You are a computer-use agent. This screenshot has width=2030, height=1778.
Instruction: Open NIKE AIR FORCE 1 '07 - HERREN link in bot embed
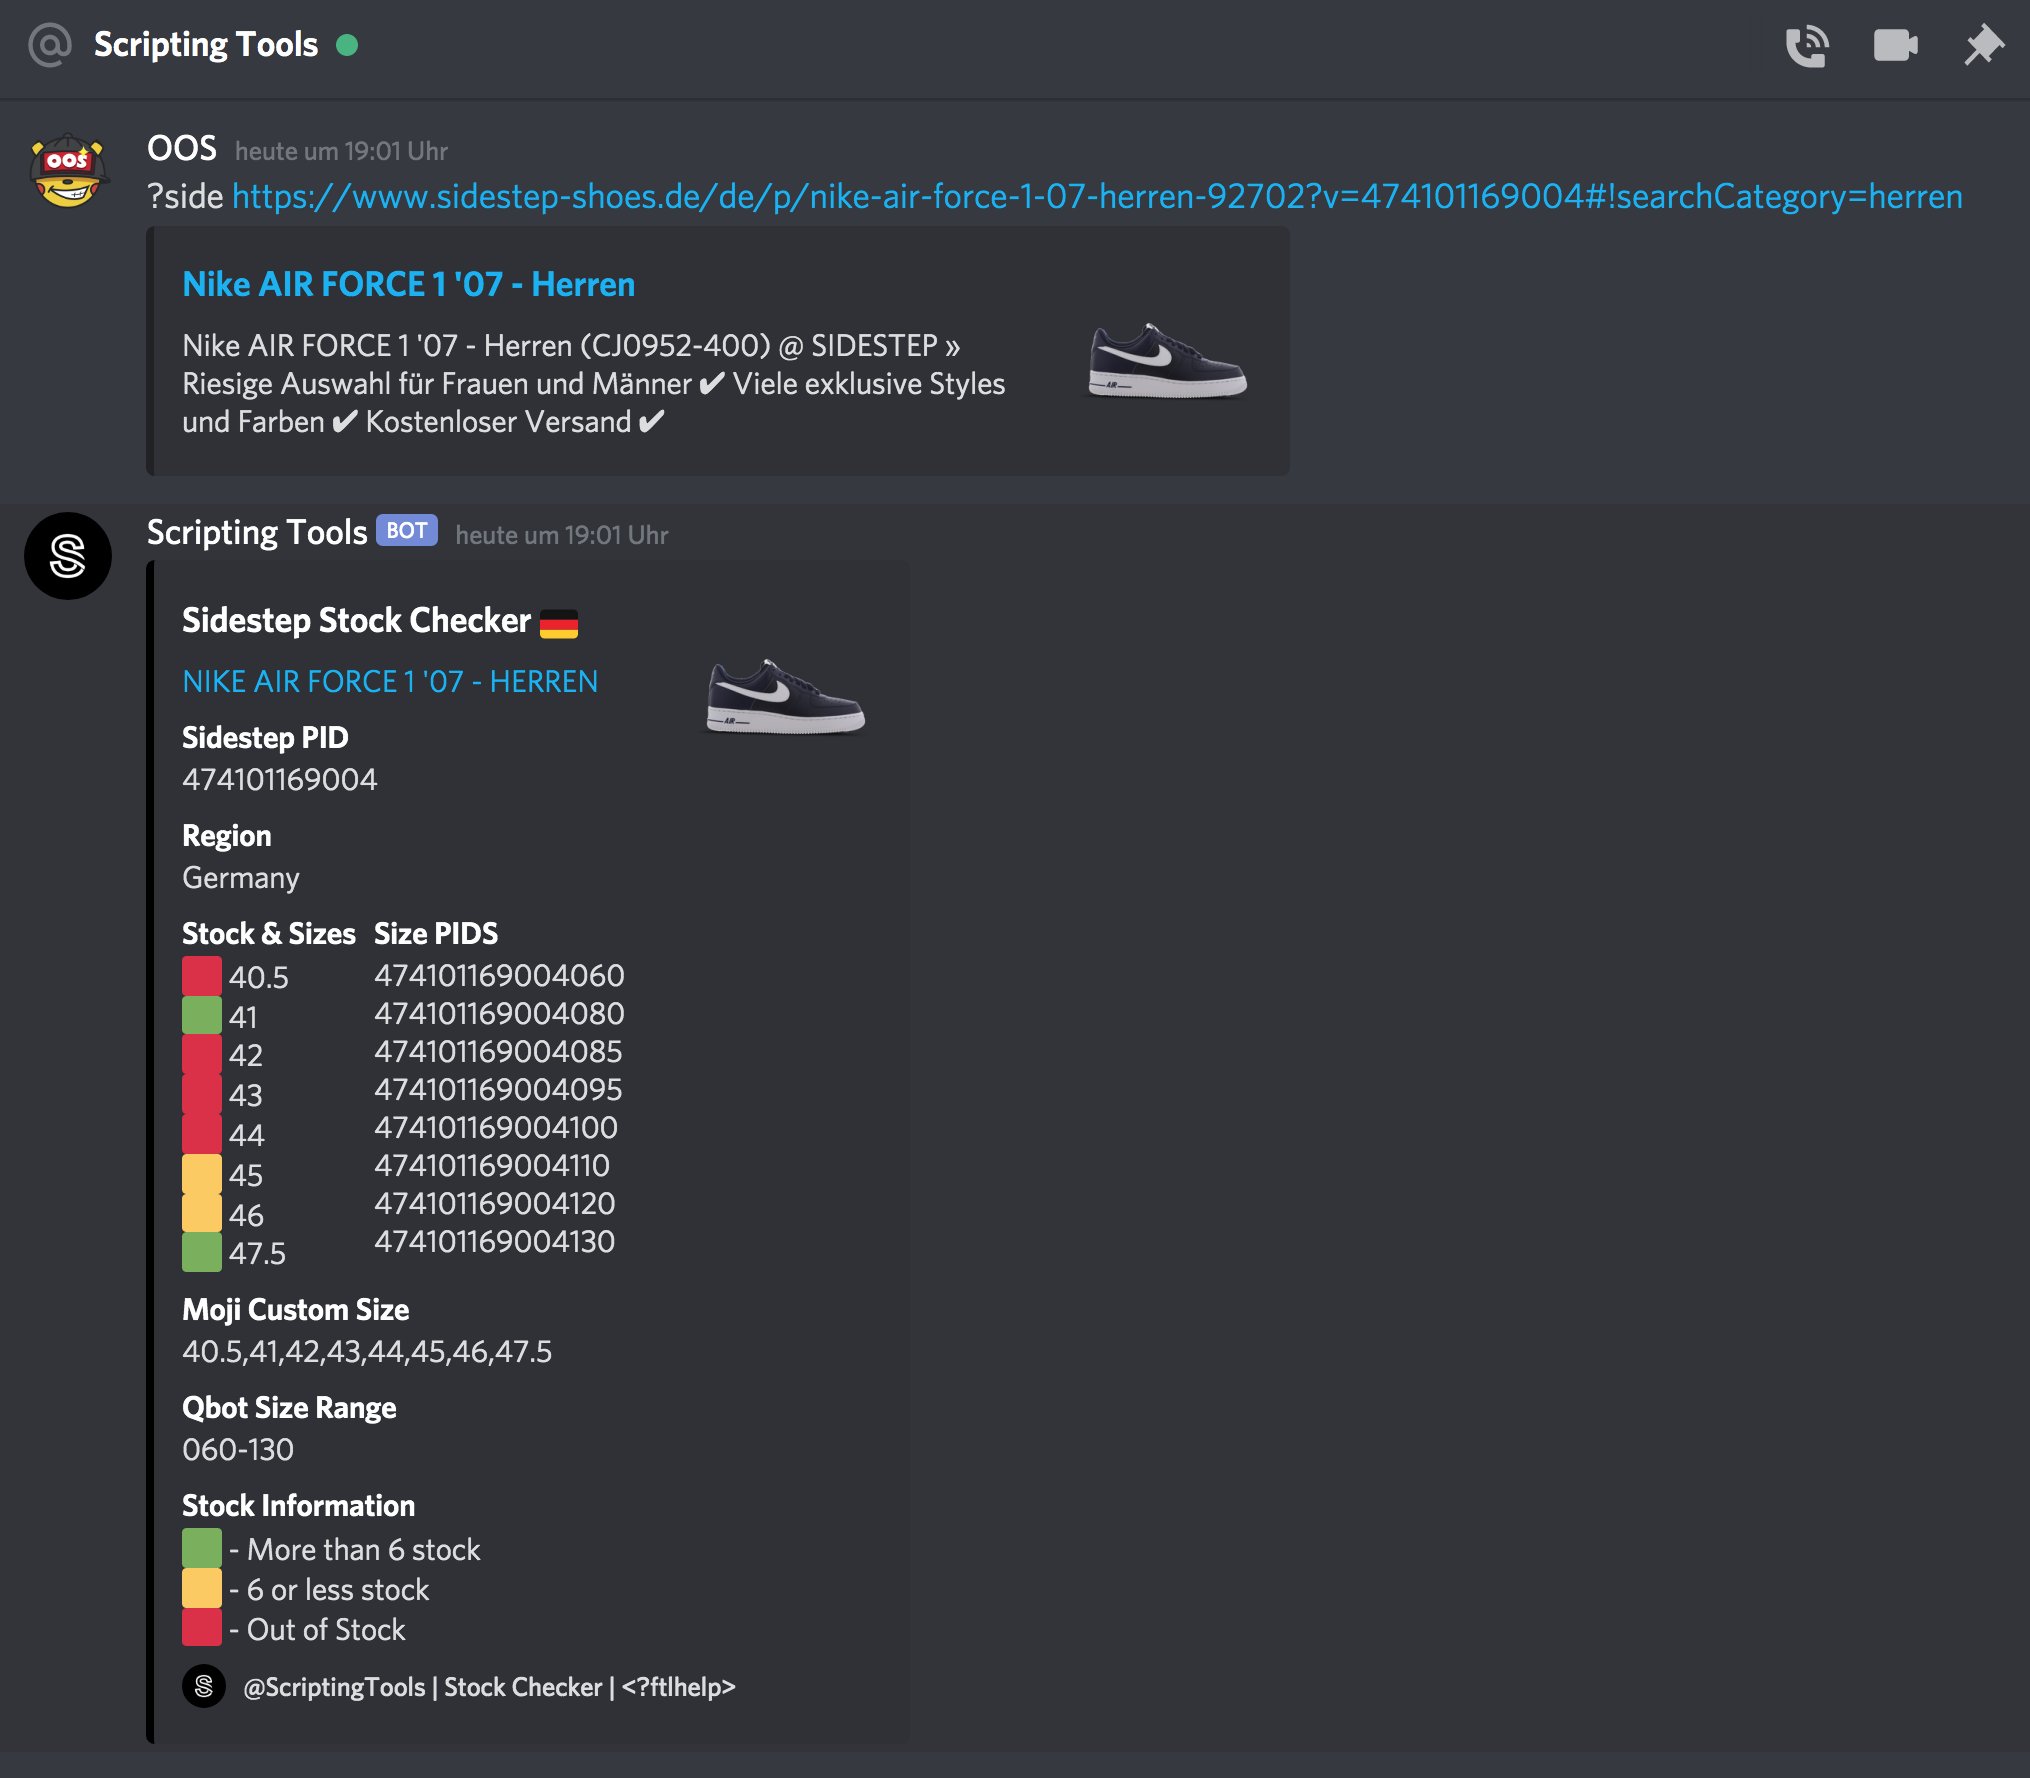[x=390, y=682]
